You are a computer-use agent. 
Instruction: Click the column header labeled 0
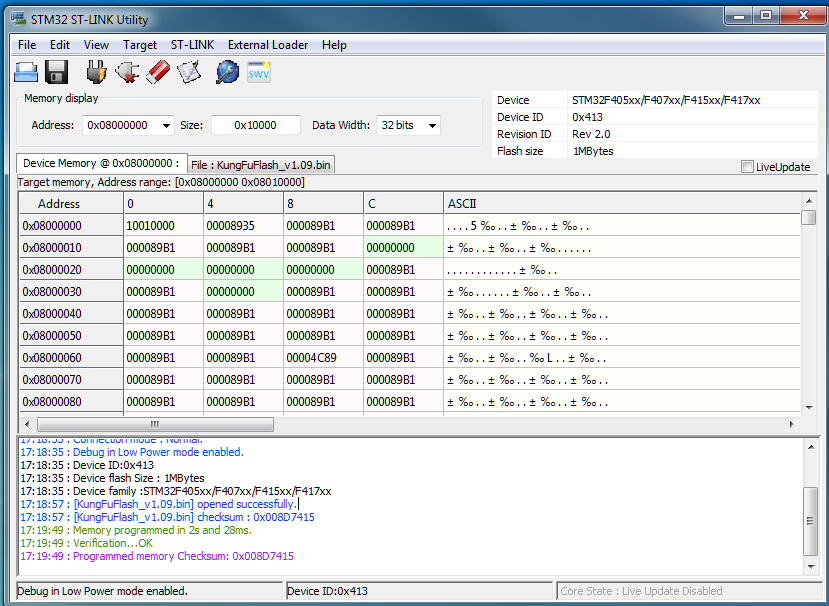pyautogui.click(x=163, y=204)
